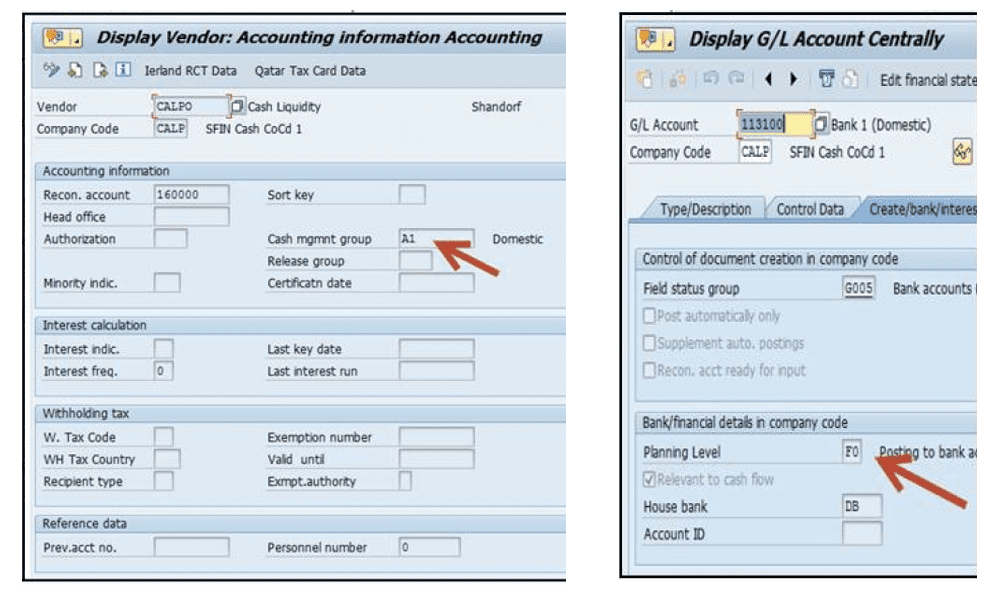This screenshot has height=596, width=993.
Task: Toggle Relevant to cash flow checkbox
Action: (650, 480)
